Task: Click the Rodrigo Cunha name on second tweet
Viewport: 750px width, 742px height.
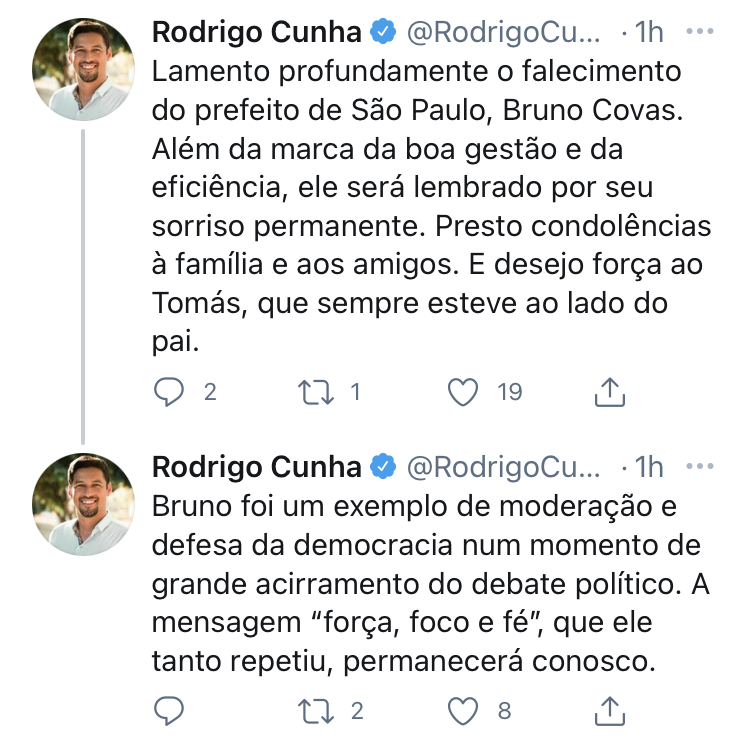Action: pyautogui.click(x=256, y=467)
